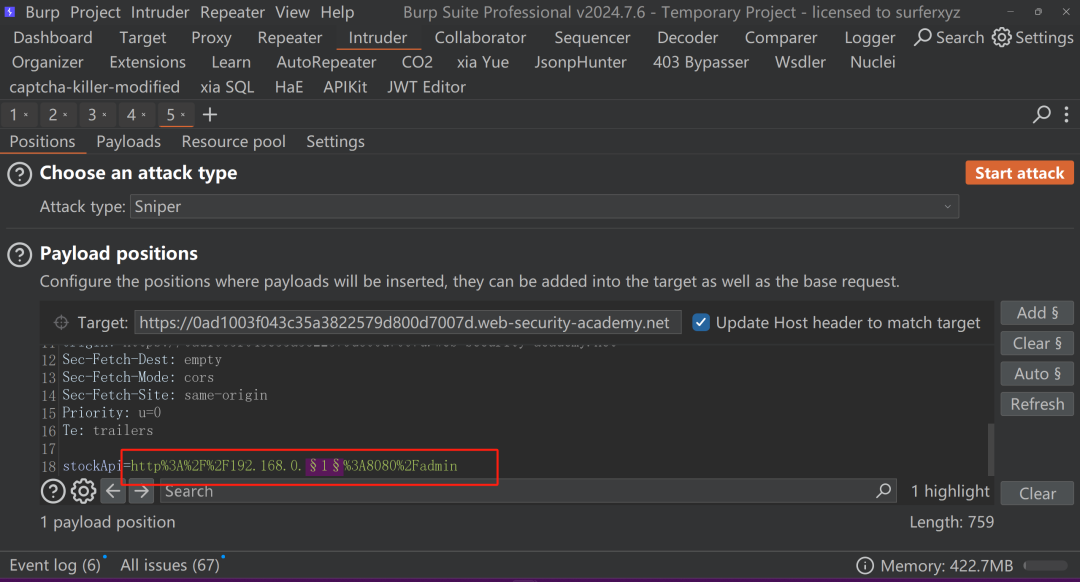The image size is (1080, 582).
Task: Open the Learn tab
Action: click(x=231, y=63)
